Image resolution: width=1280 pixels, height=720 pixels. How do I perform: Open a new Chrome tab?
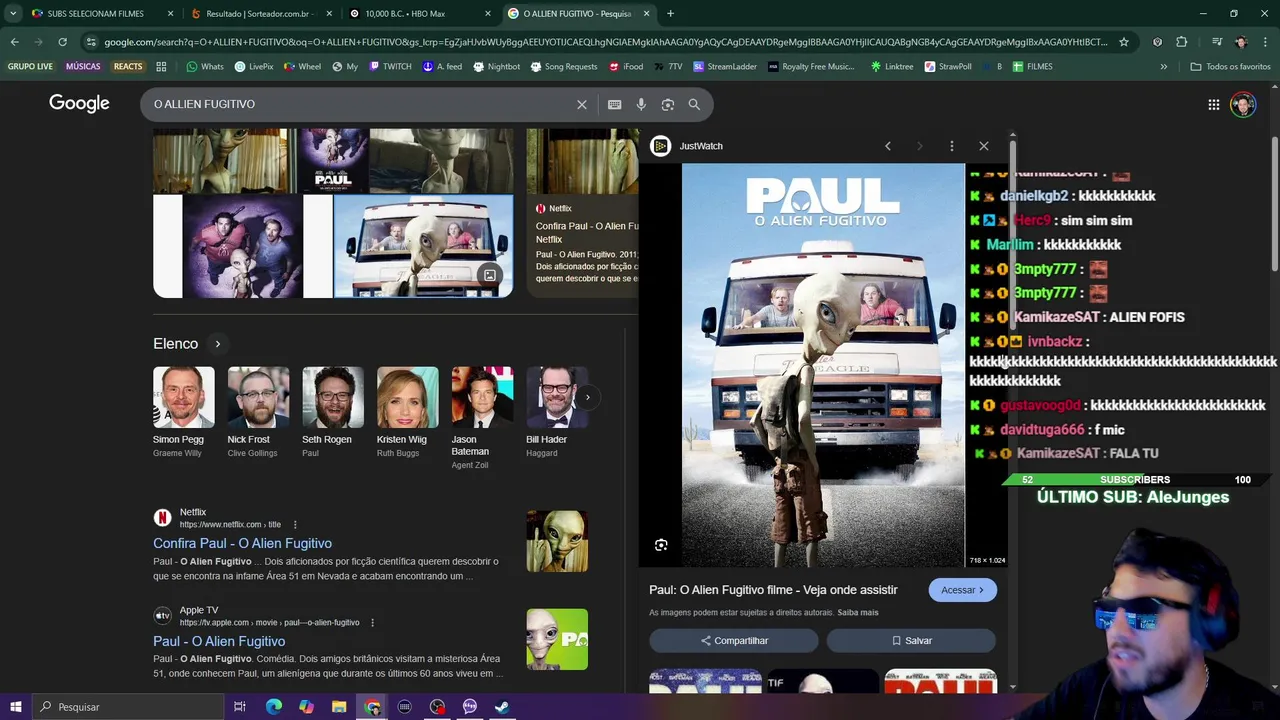(x=670, y=14)
